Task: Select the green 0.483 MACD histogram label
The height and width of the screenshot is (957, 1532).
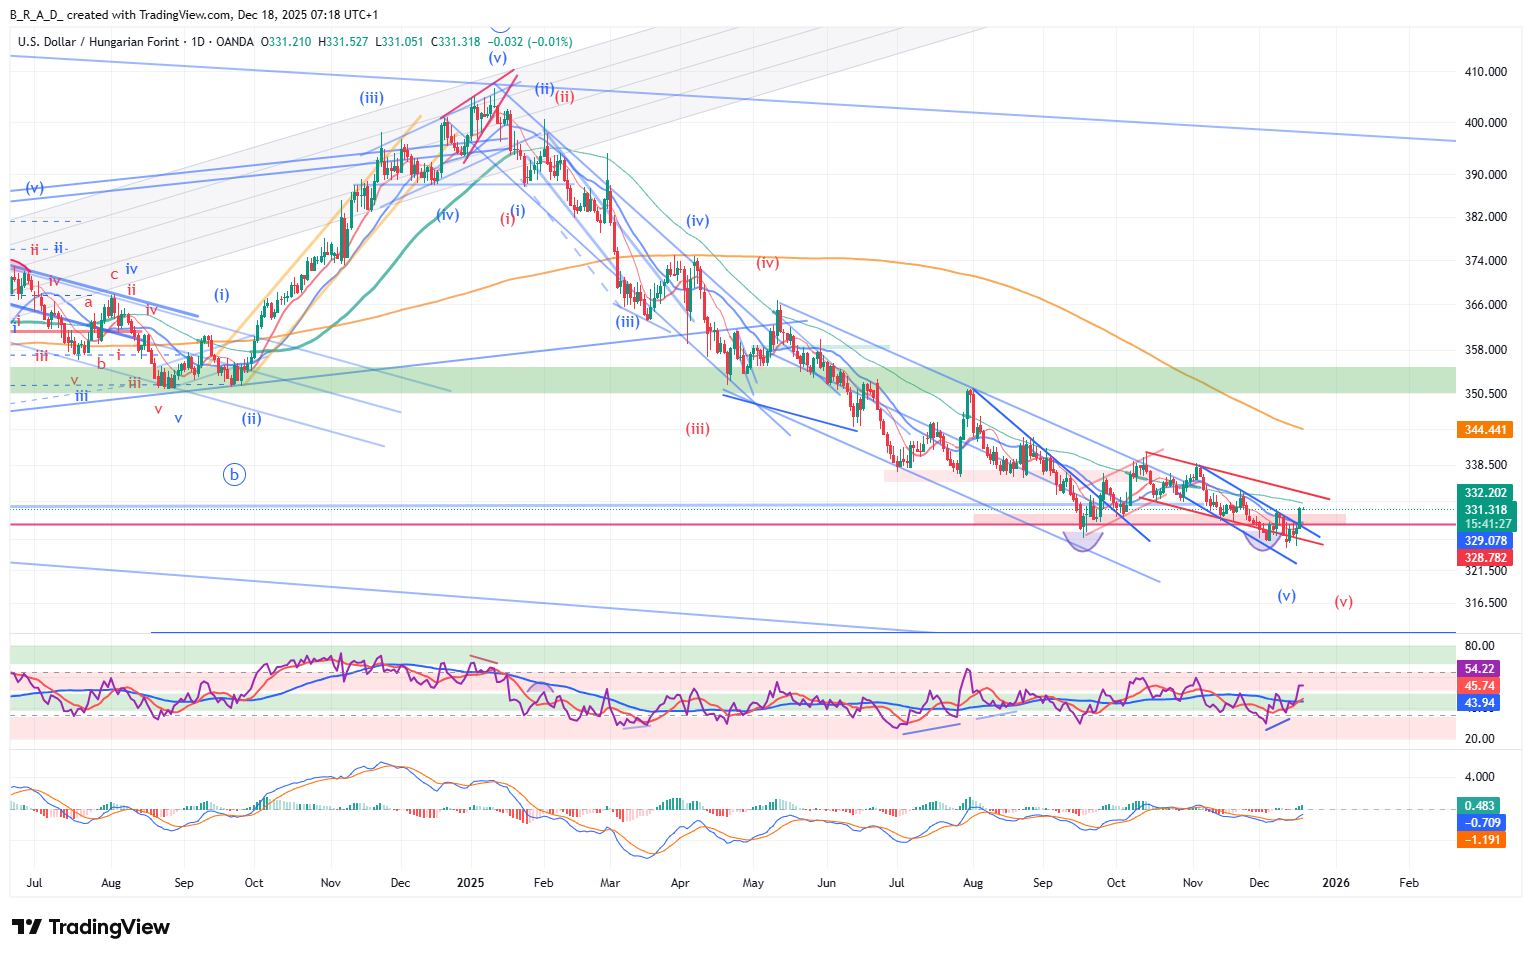Action: click(x=1479, y=806)
